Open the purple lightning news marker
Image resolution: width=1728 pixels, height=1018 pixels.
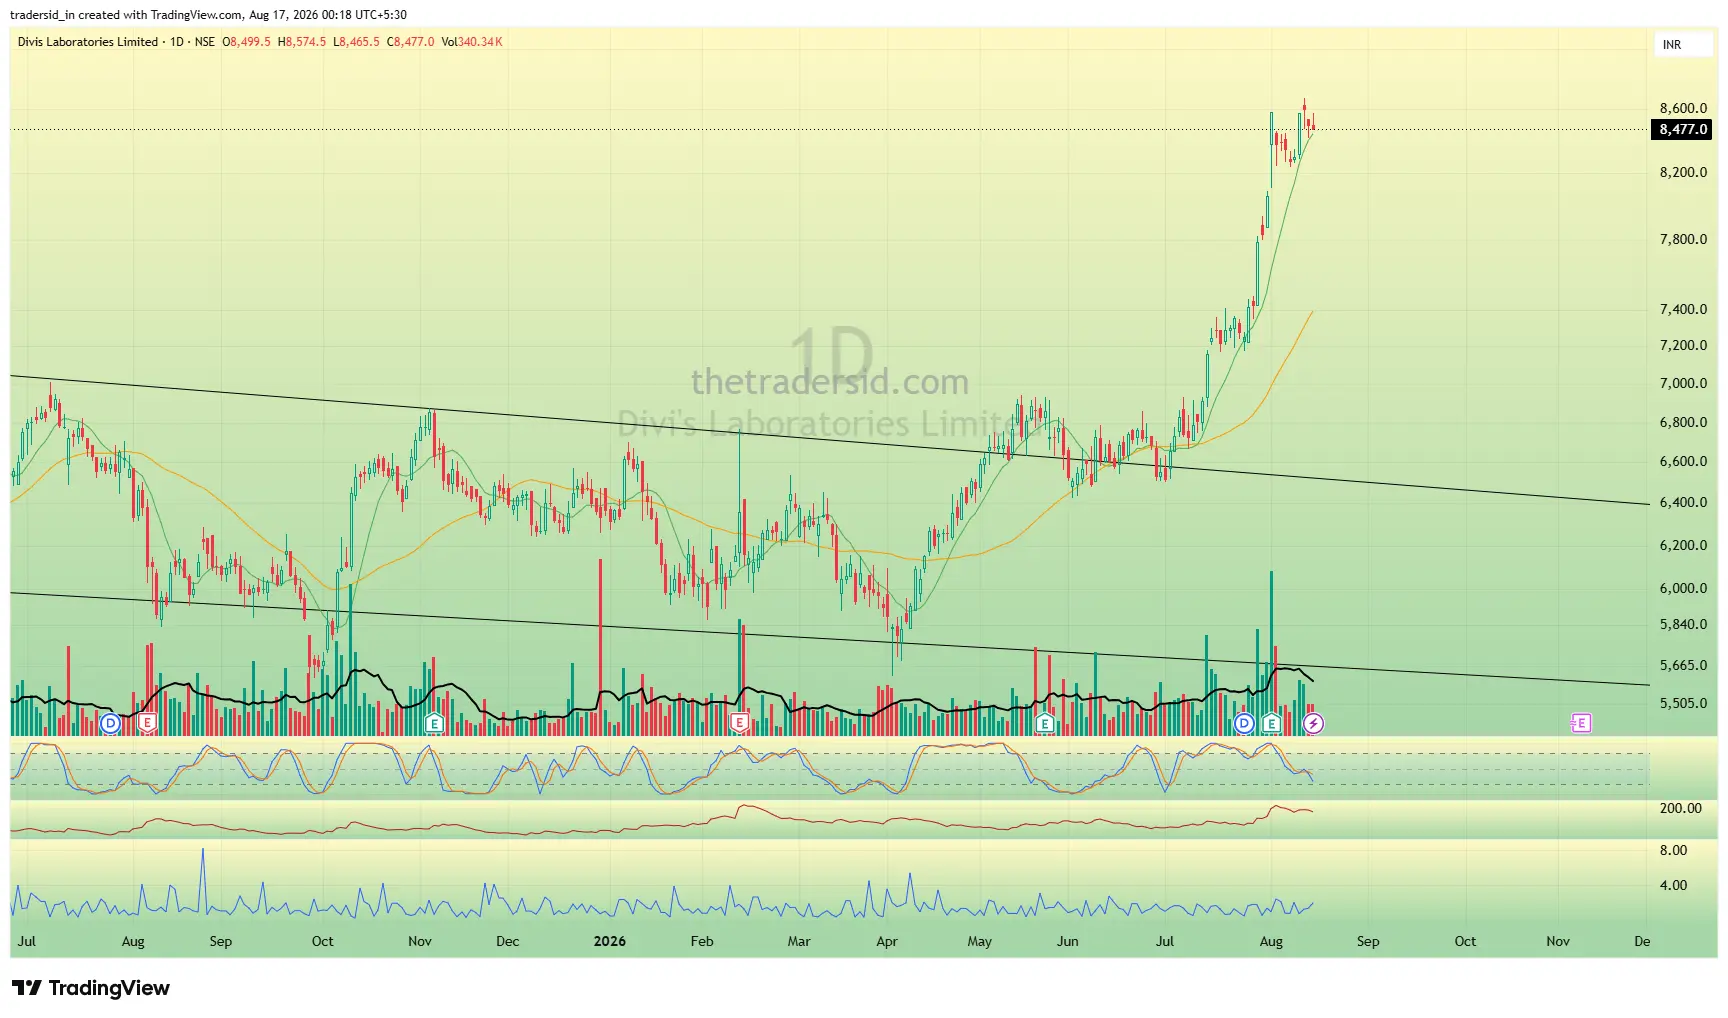coord(1313,723)
